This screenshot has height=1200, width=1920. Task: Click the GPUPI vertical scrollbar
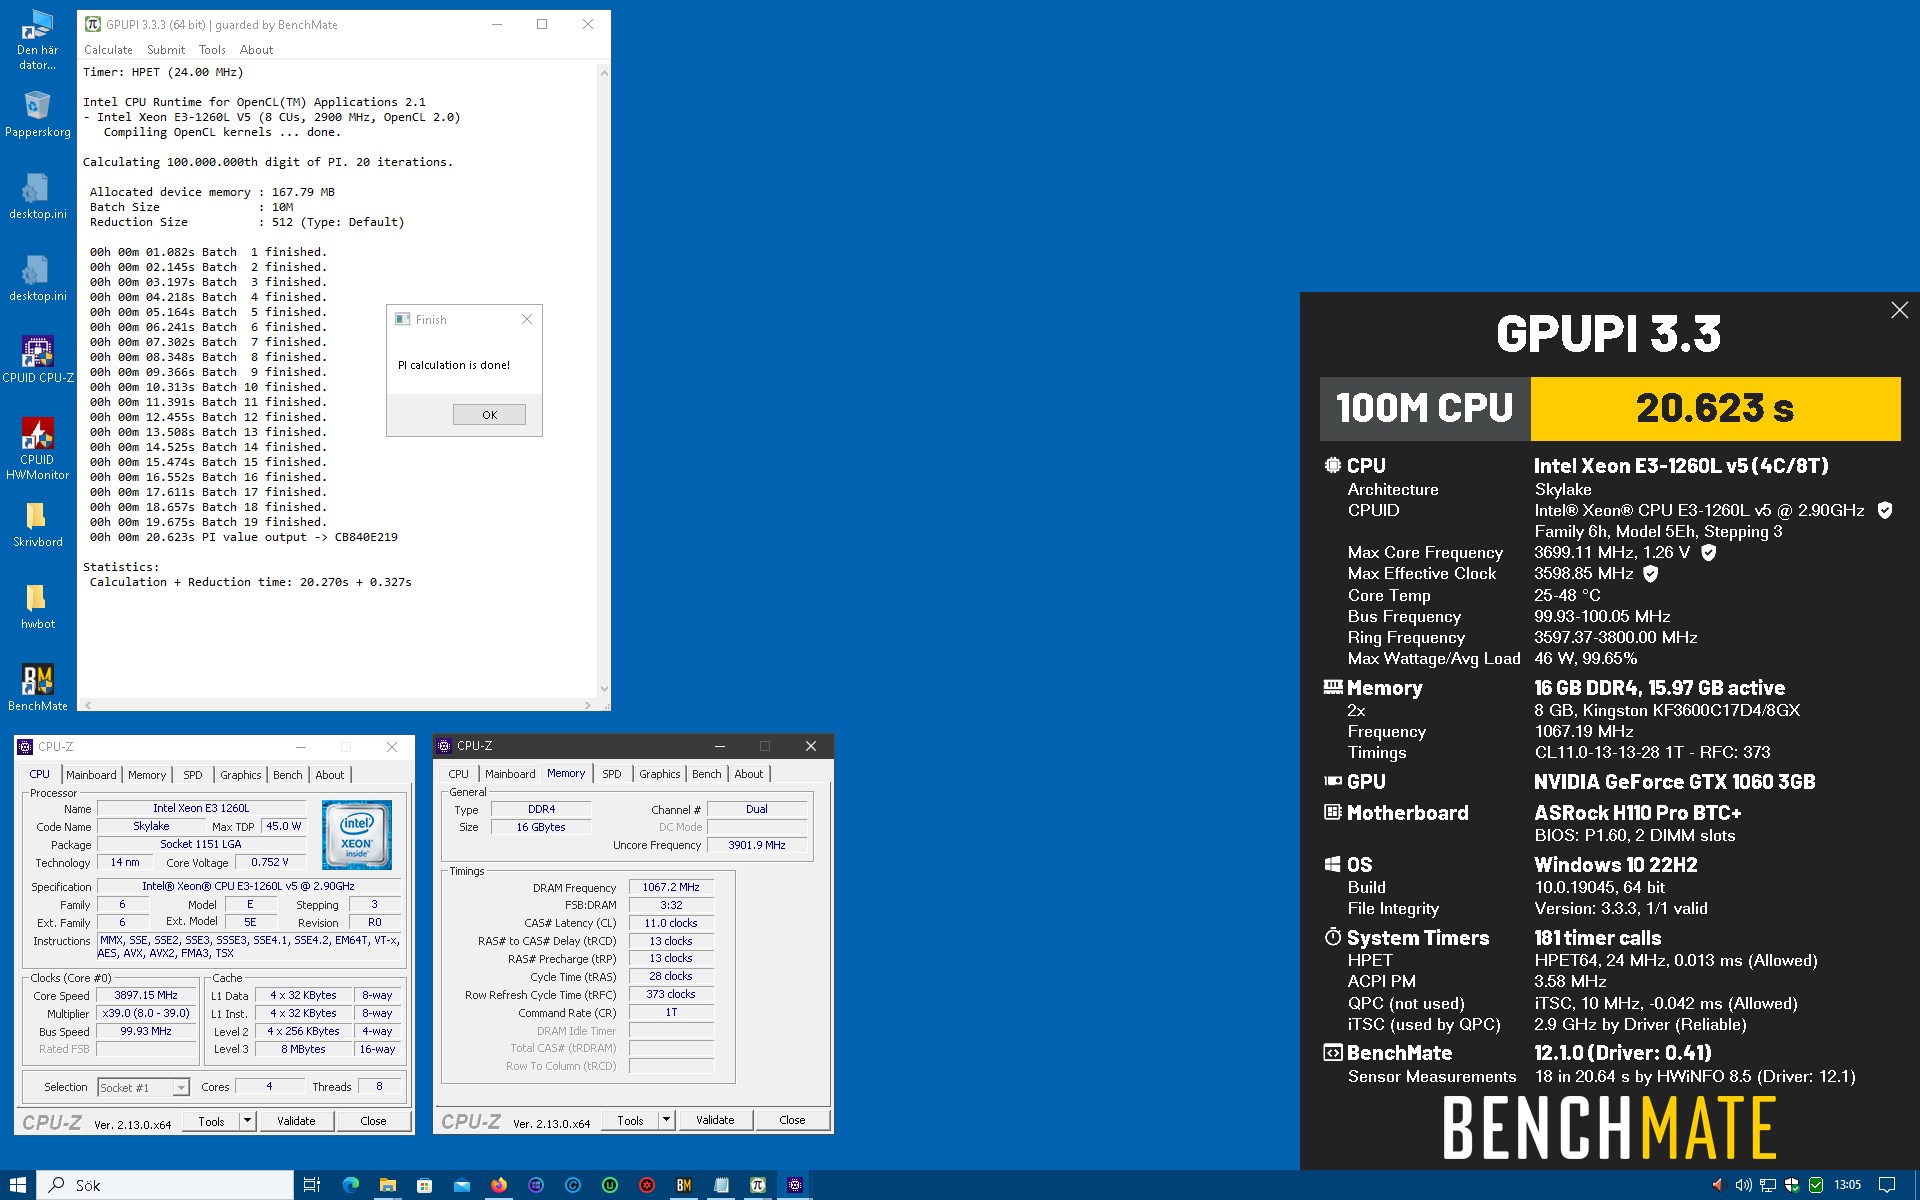[603, 380]
